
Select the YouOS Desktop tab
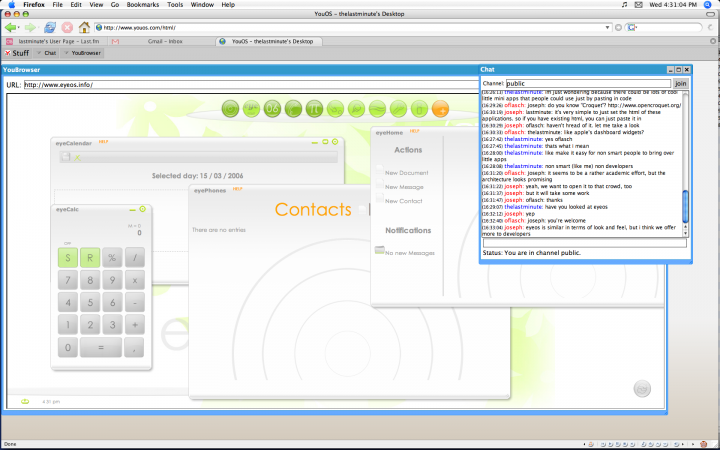[x=269, y=41]
